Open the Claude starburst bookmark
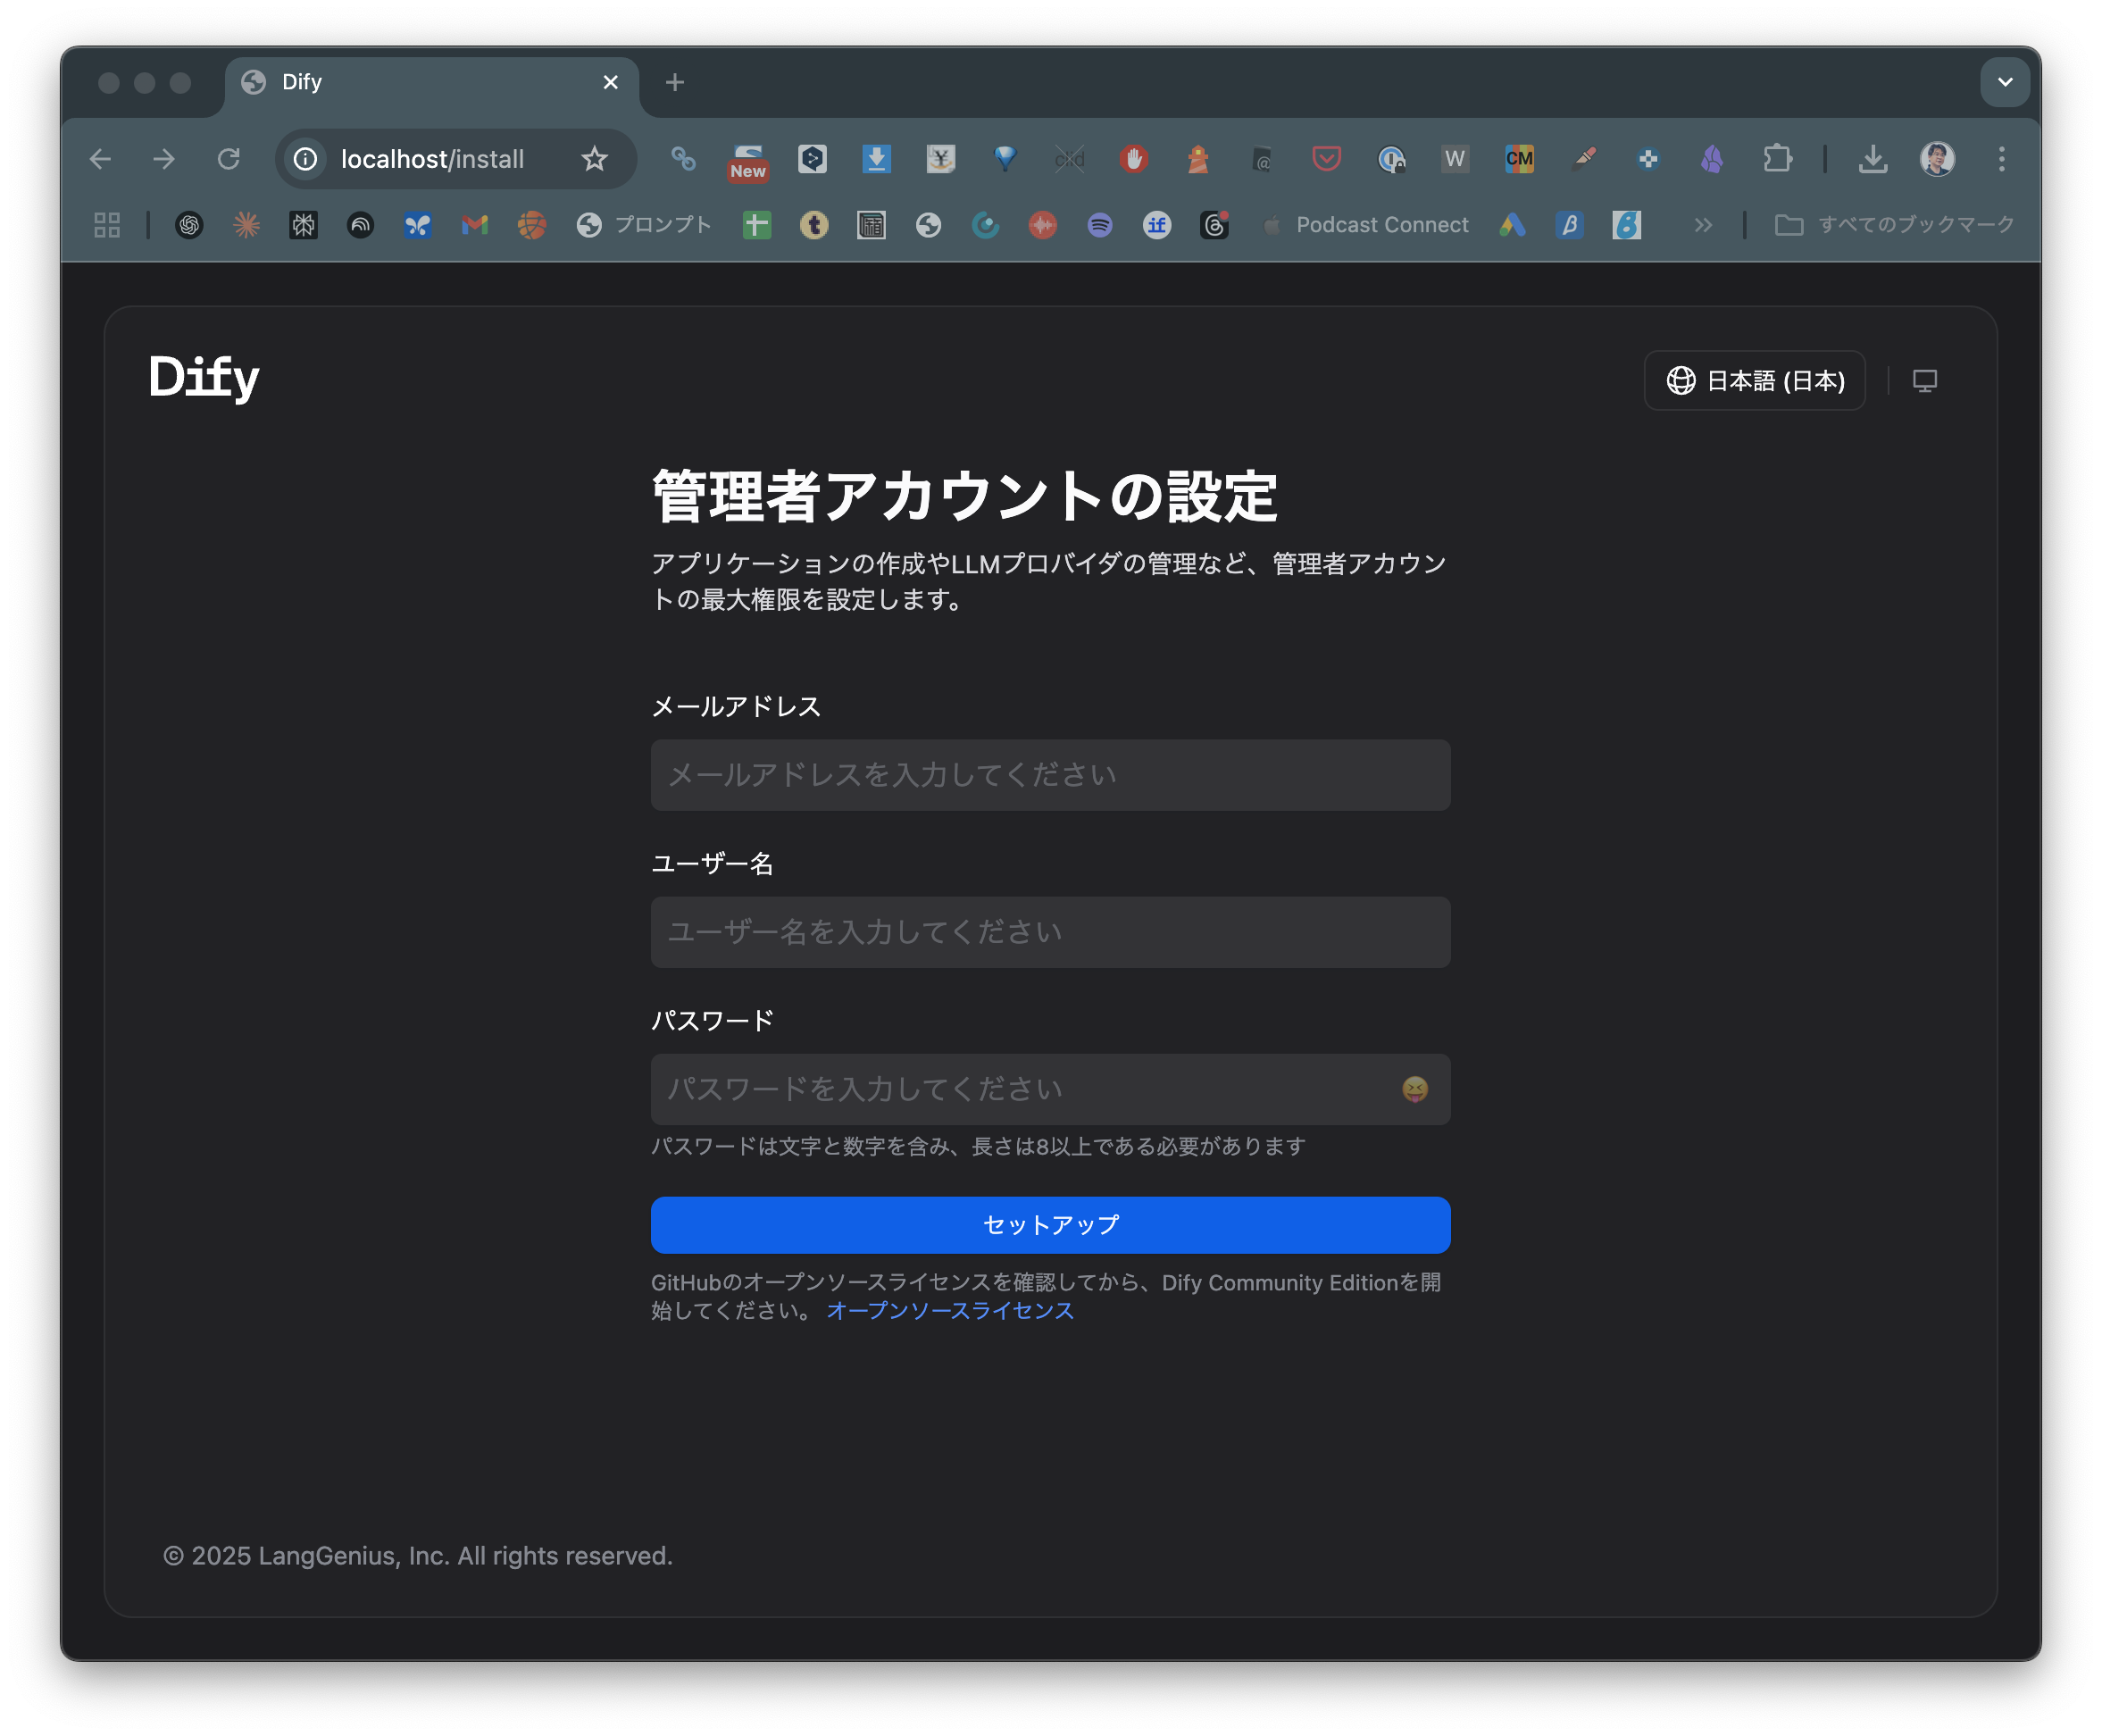 (246, 225)
